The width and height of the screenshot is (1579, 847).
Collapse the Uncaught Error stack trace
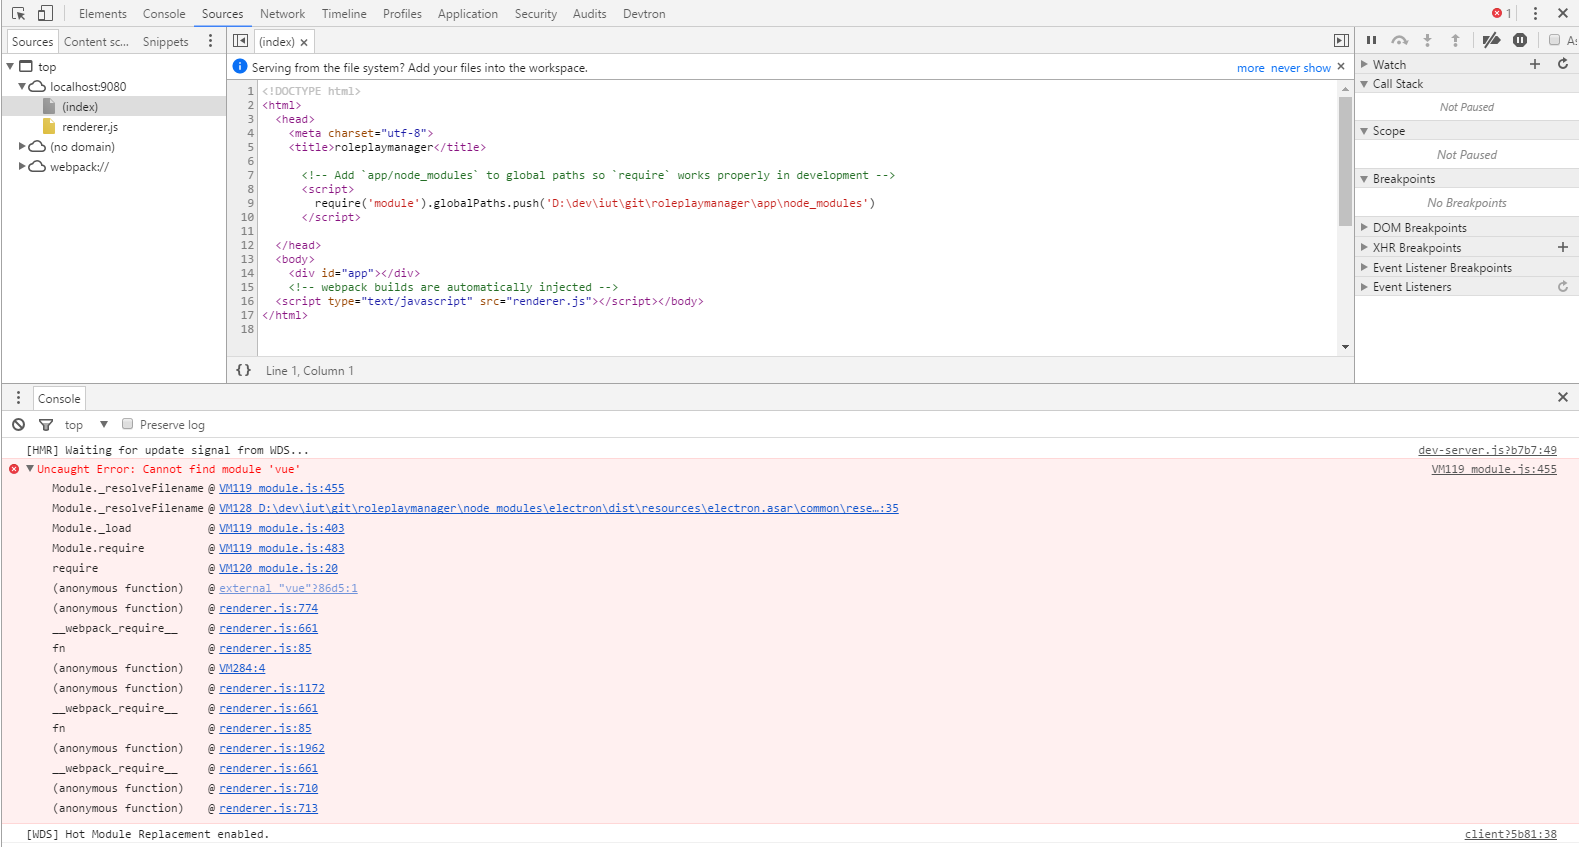click(30, 469)
